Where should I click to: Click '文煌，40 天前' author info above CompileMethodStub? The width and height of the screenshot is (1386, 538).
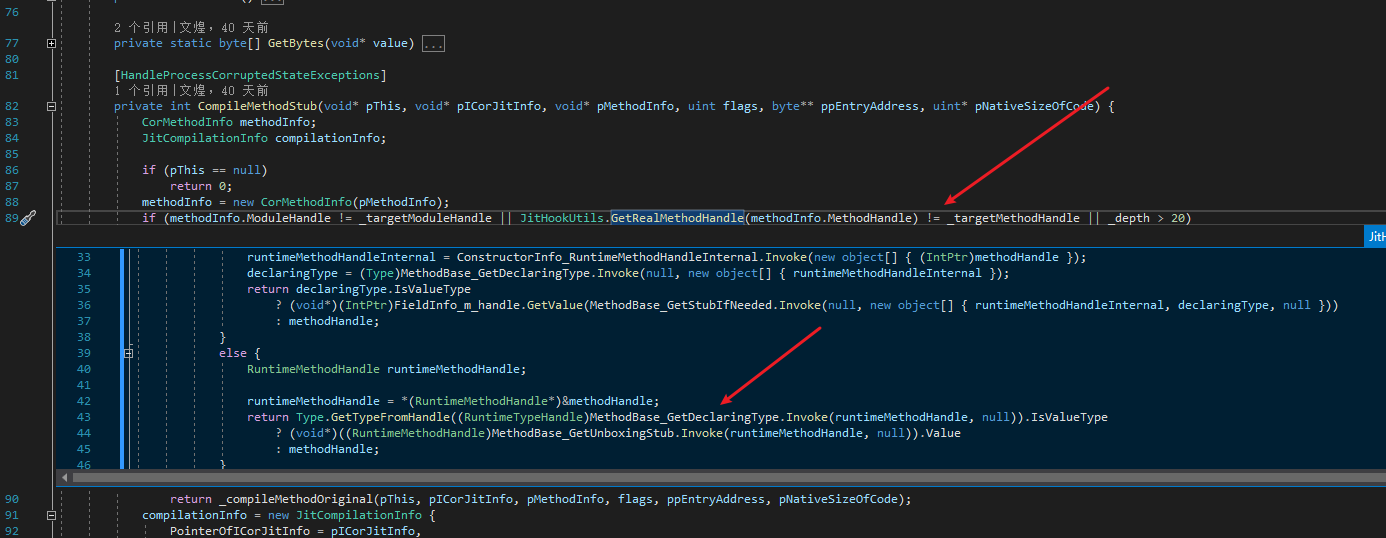[x=224, y=90]
